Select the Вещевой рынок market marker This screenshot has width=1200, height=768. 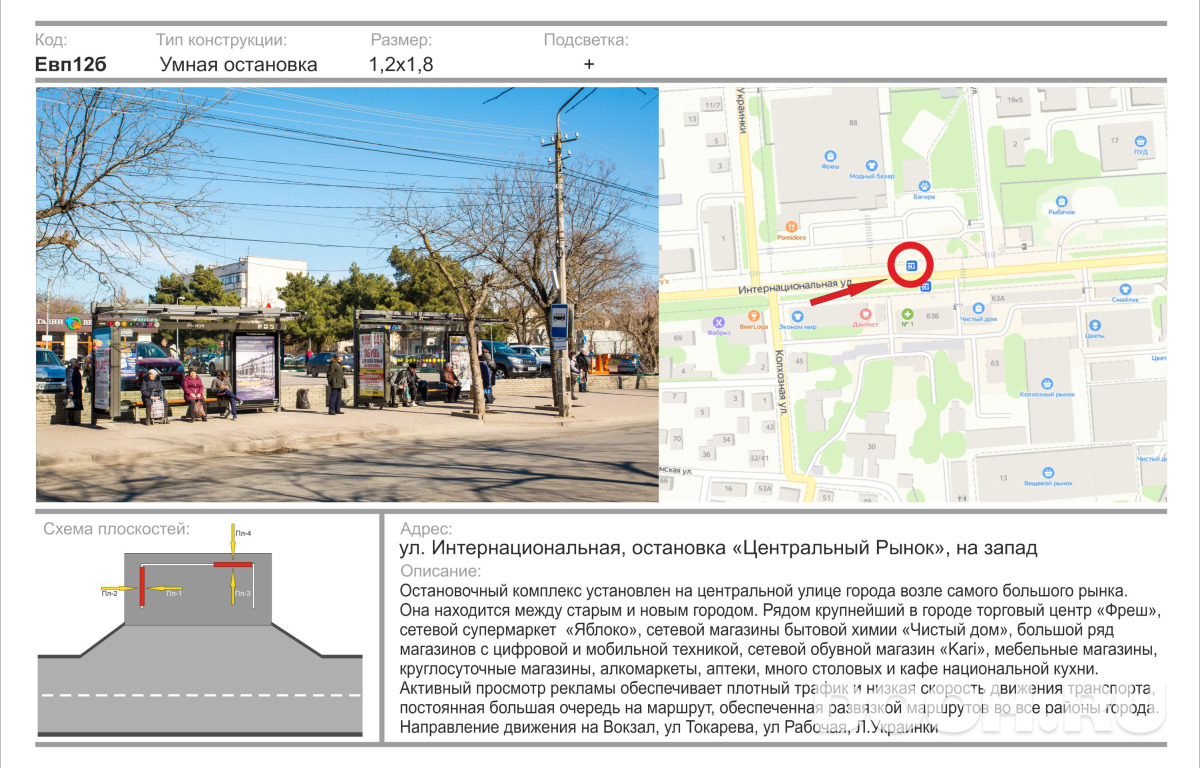coord(1048,472)
